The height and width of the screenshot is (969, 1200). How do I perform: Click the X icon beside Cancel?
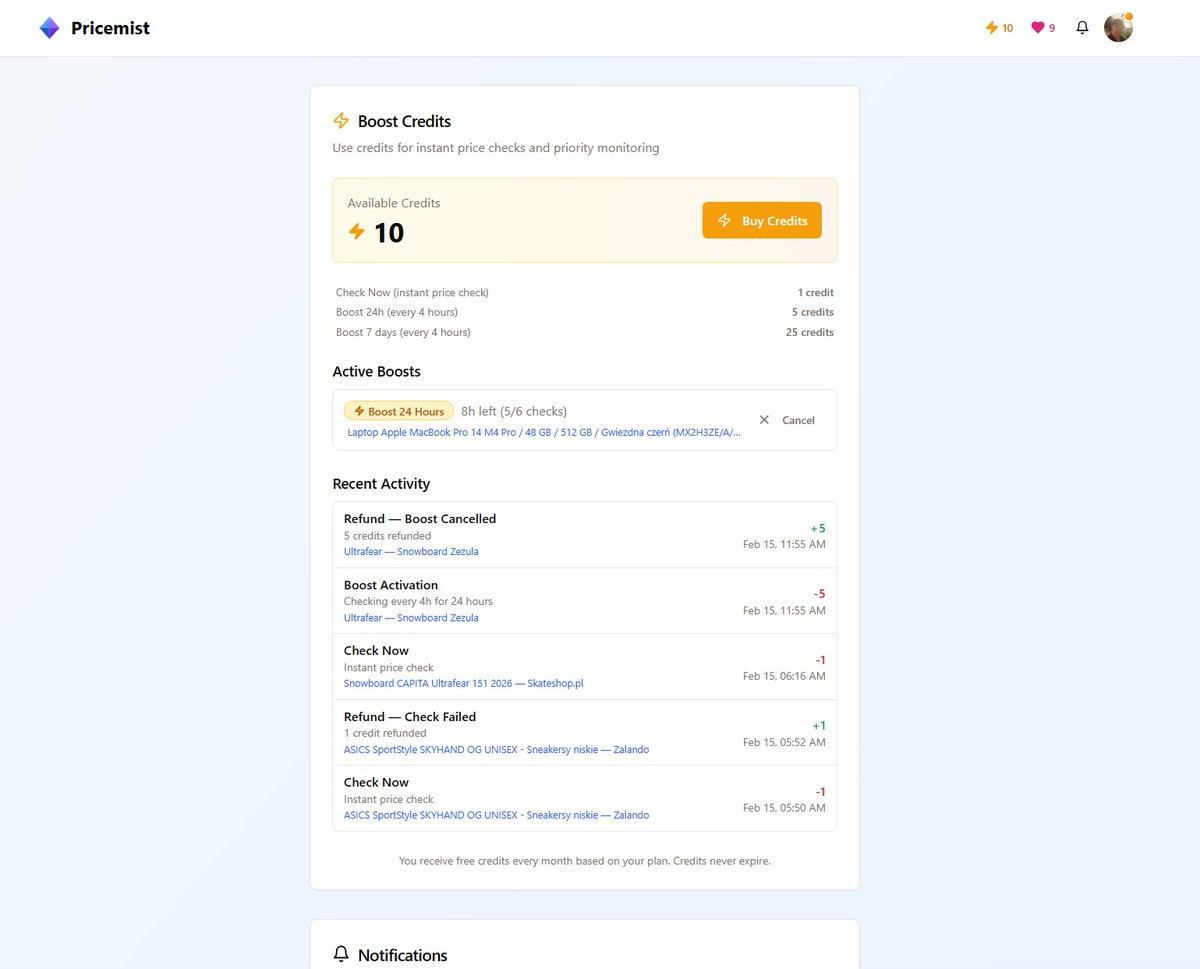click(x=764, y=420)
